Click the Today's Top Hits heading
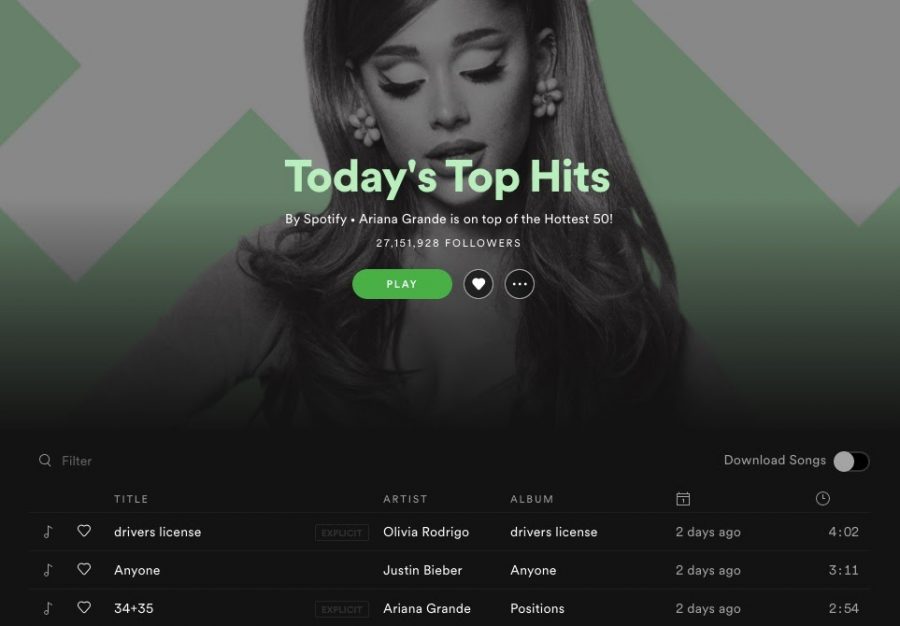 pos(447,177)
